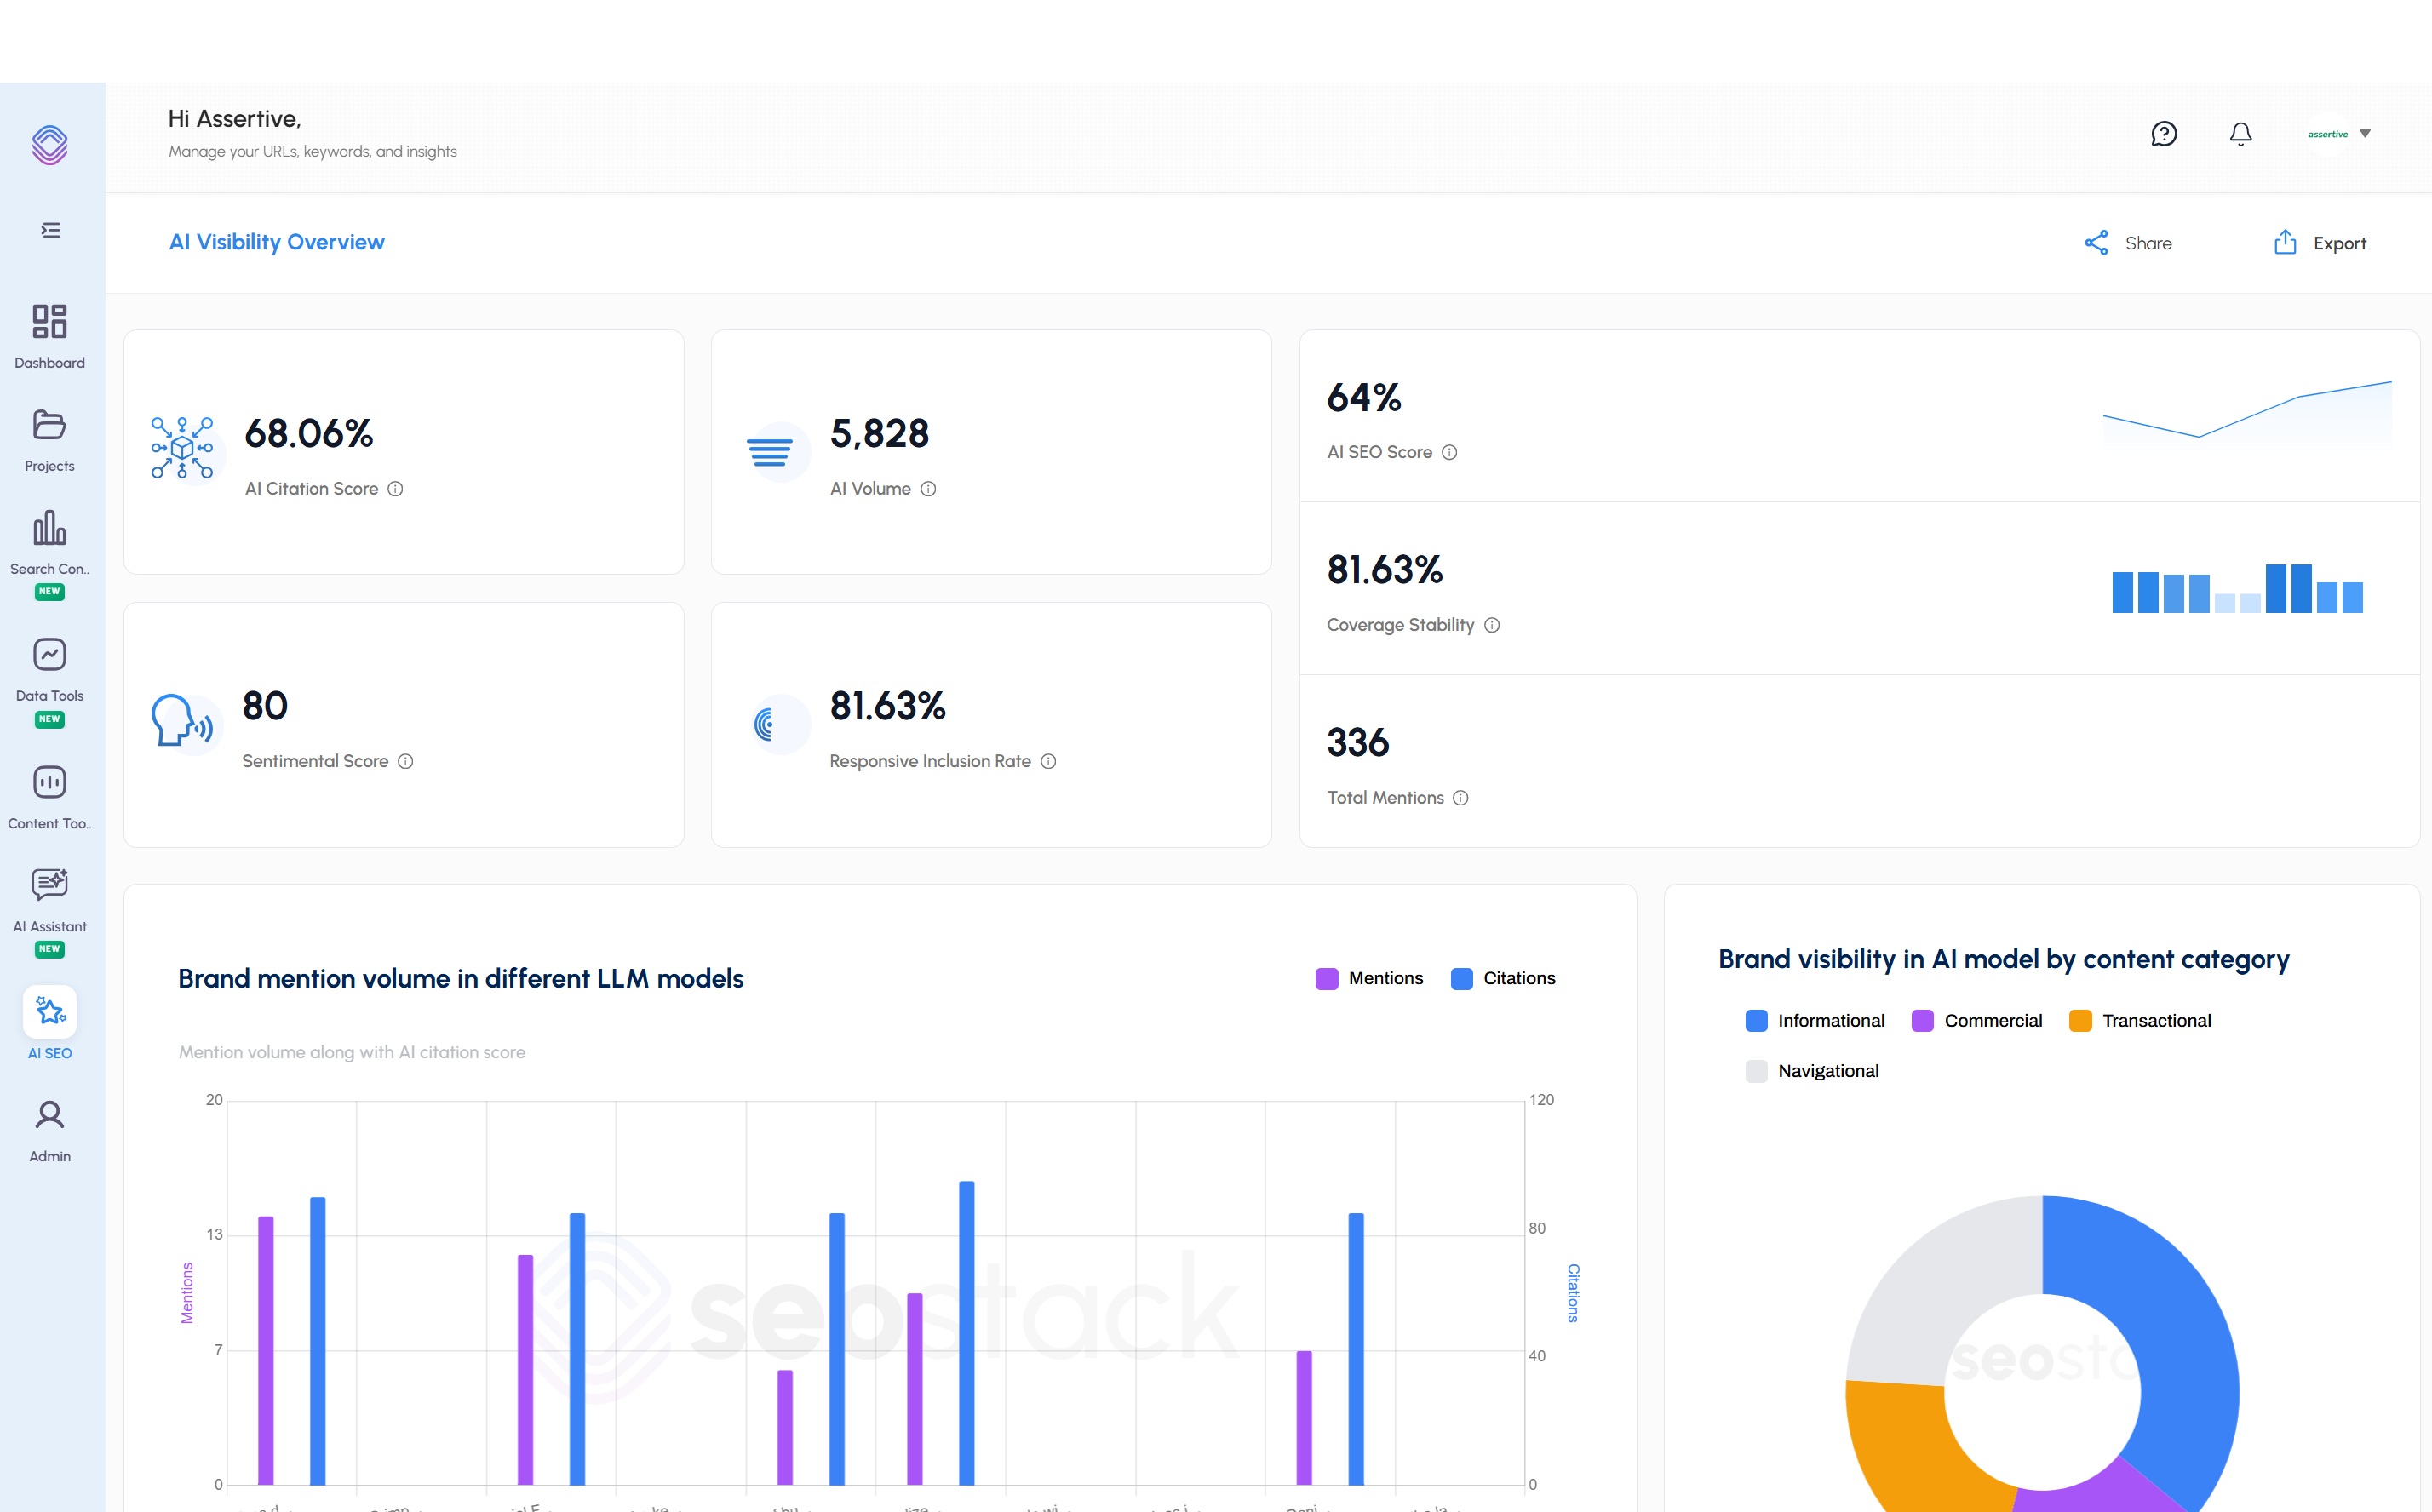Toggle Navigational category in donut legend
Screen dimensions: 2432x1512
(1812, 1072)
